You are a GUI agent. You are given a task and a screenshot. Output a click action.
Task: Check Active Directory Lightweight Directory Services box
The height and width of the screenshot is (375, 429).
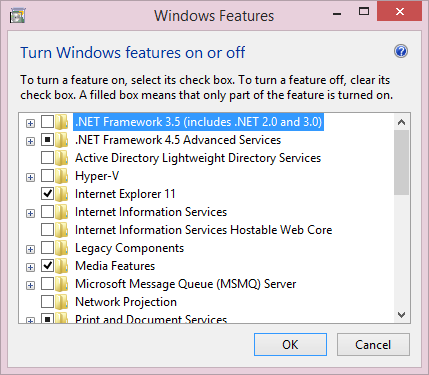coord(47,158)
